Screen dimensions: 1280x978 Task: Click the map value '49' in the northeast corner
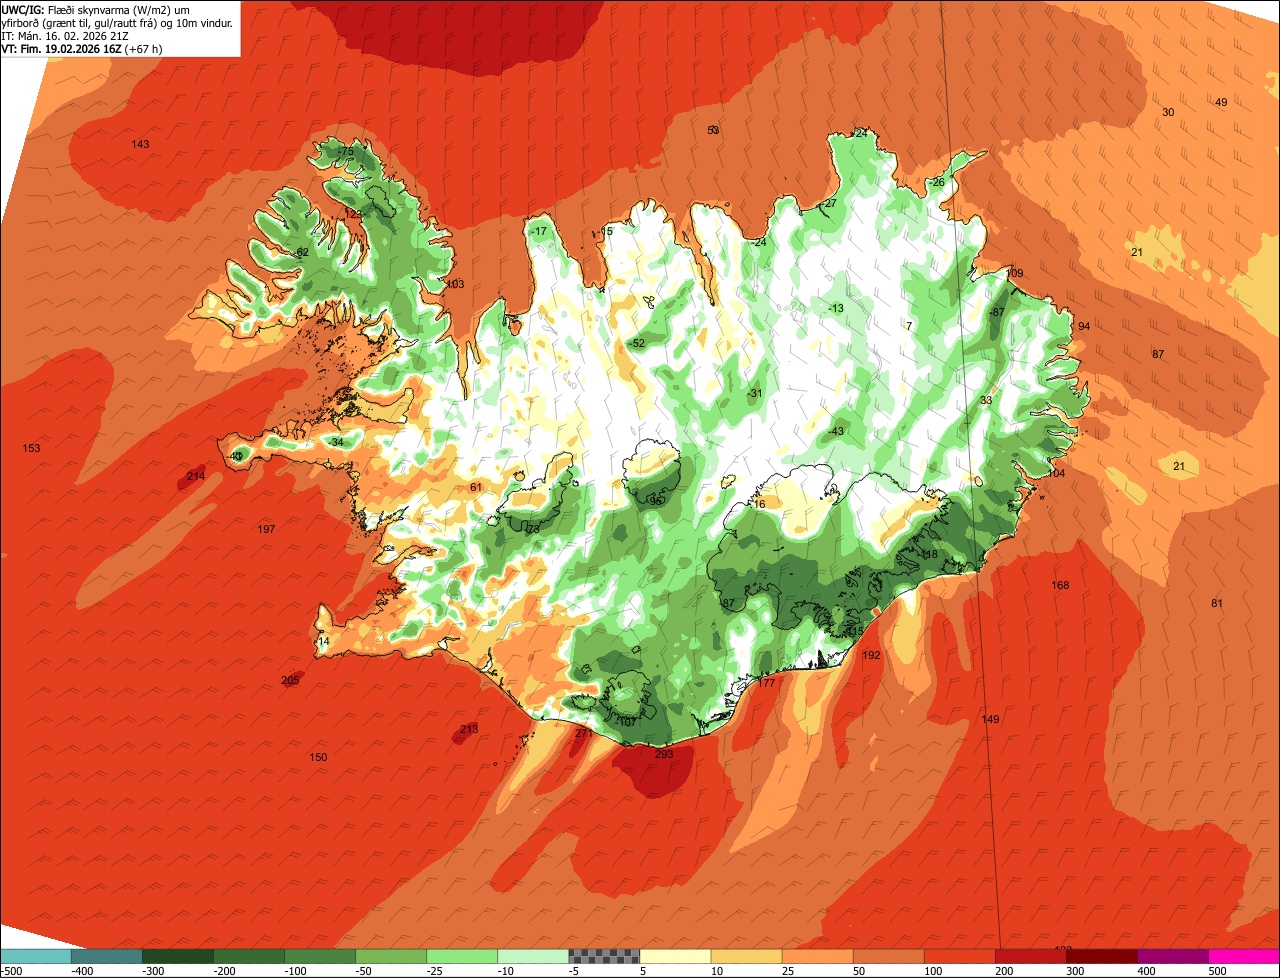[x=1221, y=103]
